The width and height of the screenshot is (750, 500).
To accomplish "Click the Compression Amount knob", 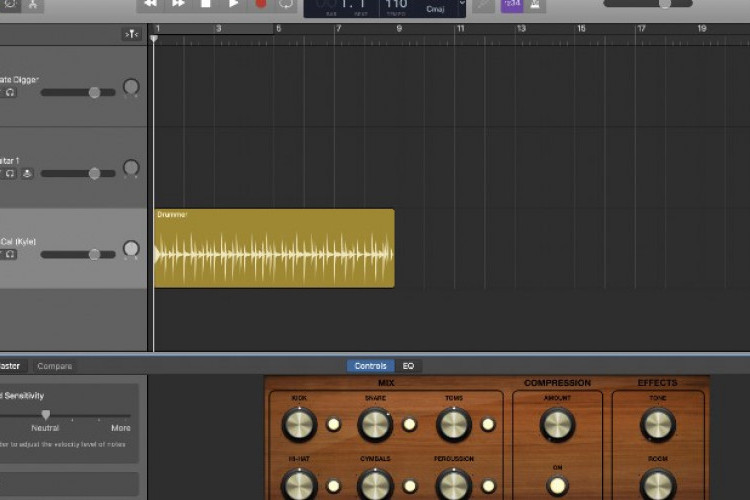I will click(x=557, y=424).
